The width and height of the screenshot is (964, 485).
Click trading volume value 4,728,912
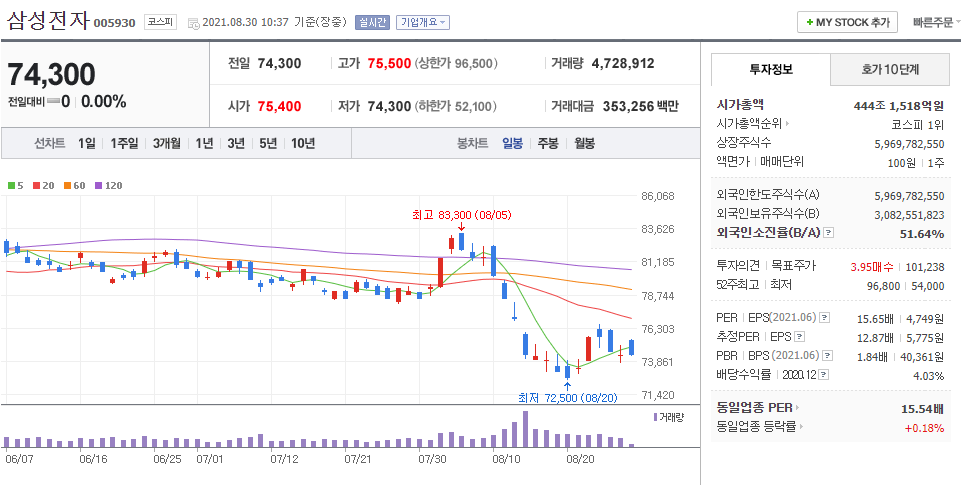tap(623, 63)
